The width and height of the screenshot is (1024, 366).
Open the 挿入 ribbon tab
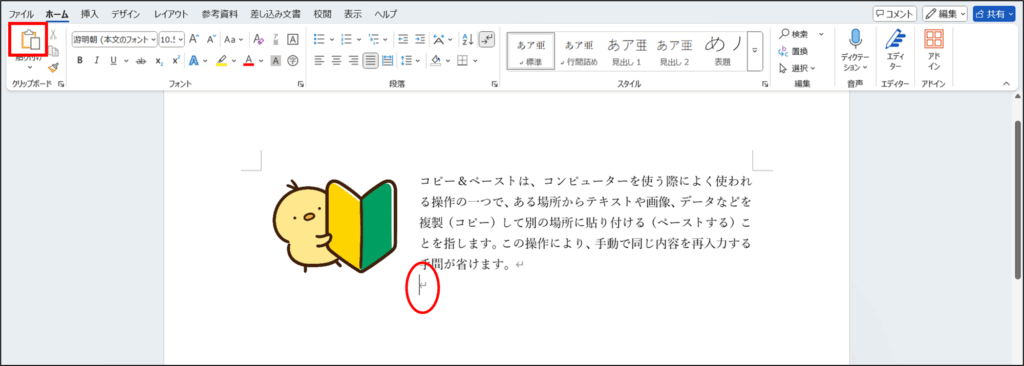89,13
